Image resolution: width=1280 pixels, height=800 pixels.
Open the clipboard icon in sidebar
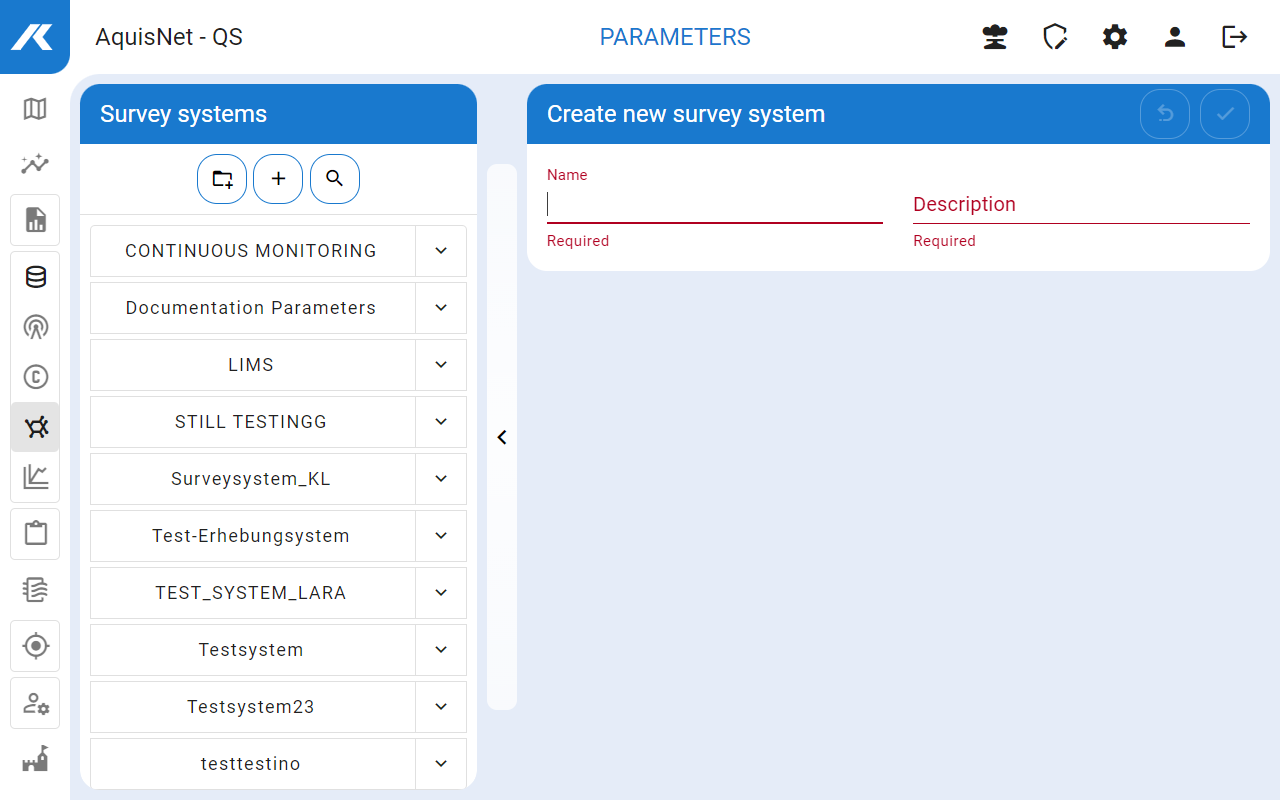pyautogui.click(x=35, y=533)
